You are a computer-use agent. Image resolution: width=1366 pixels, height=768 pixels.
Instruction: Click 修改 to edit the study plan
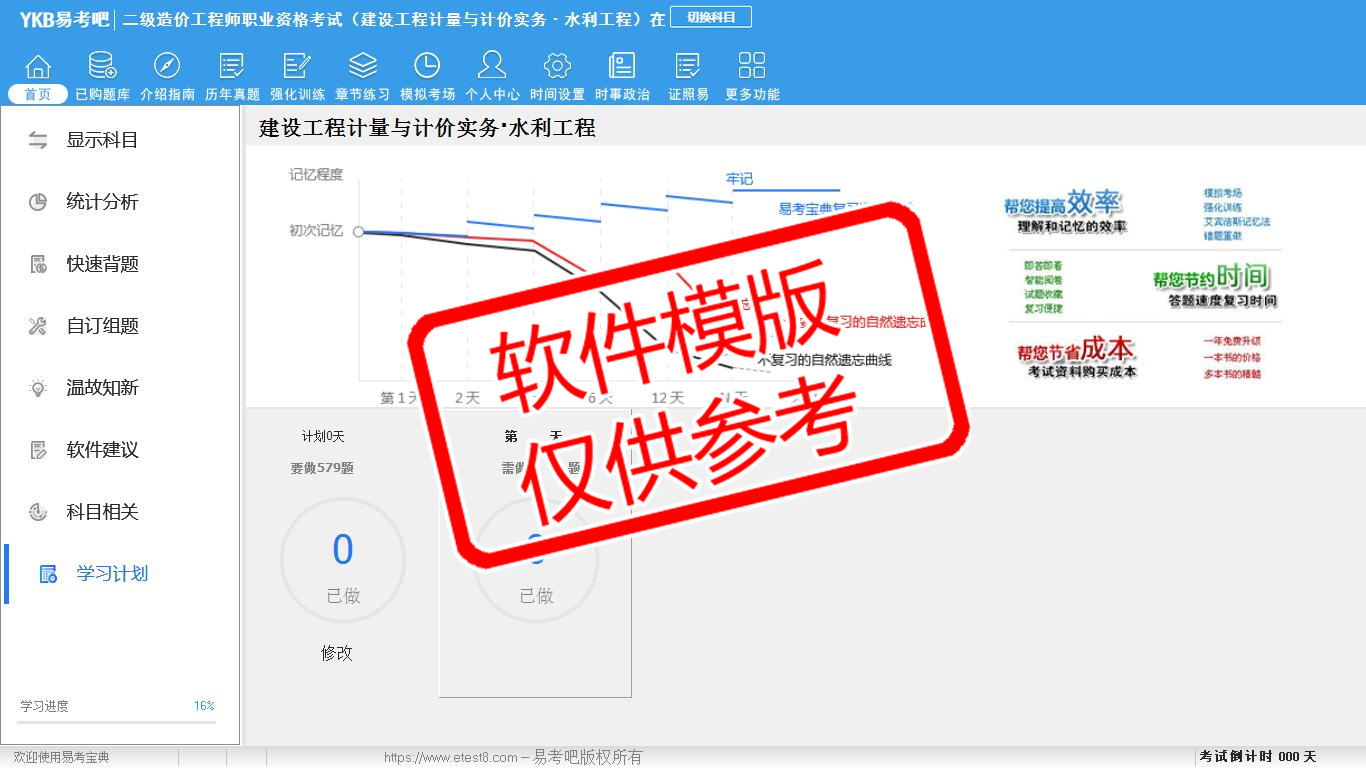pyautogui.click(x=337, y=653)
